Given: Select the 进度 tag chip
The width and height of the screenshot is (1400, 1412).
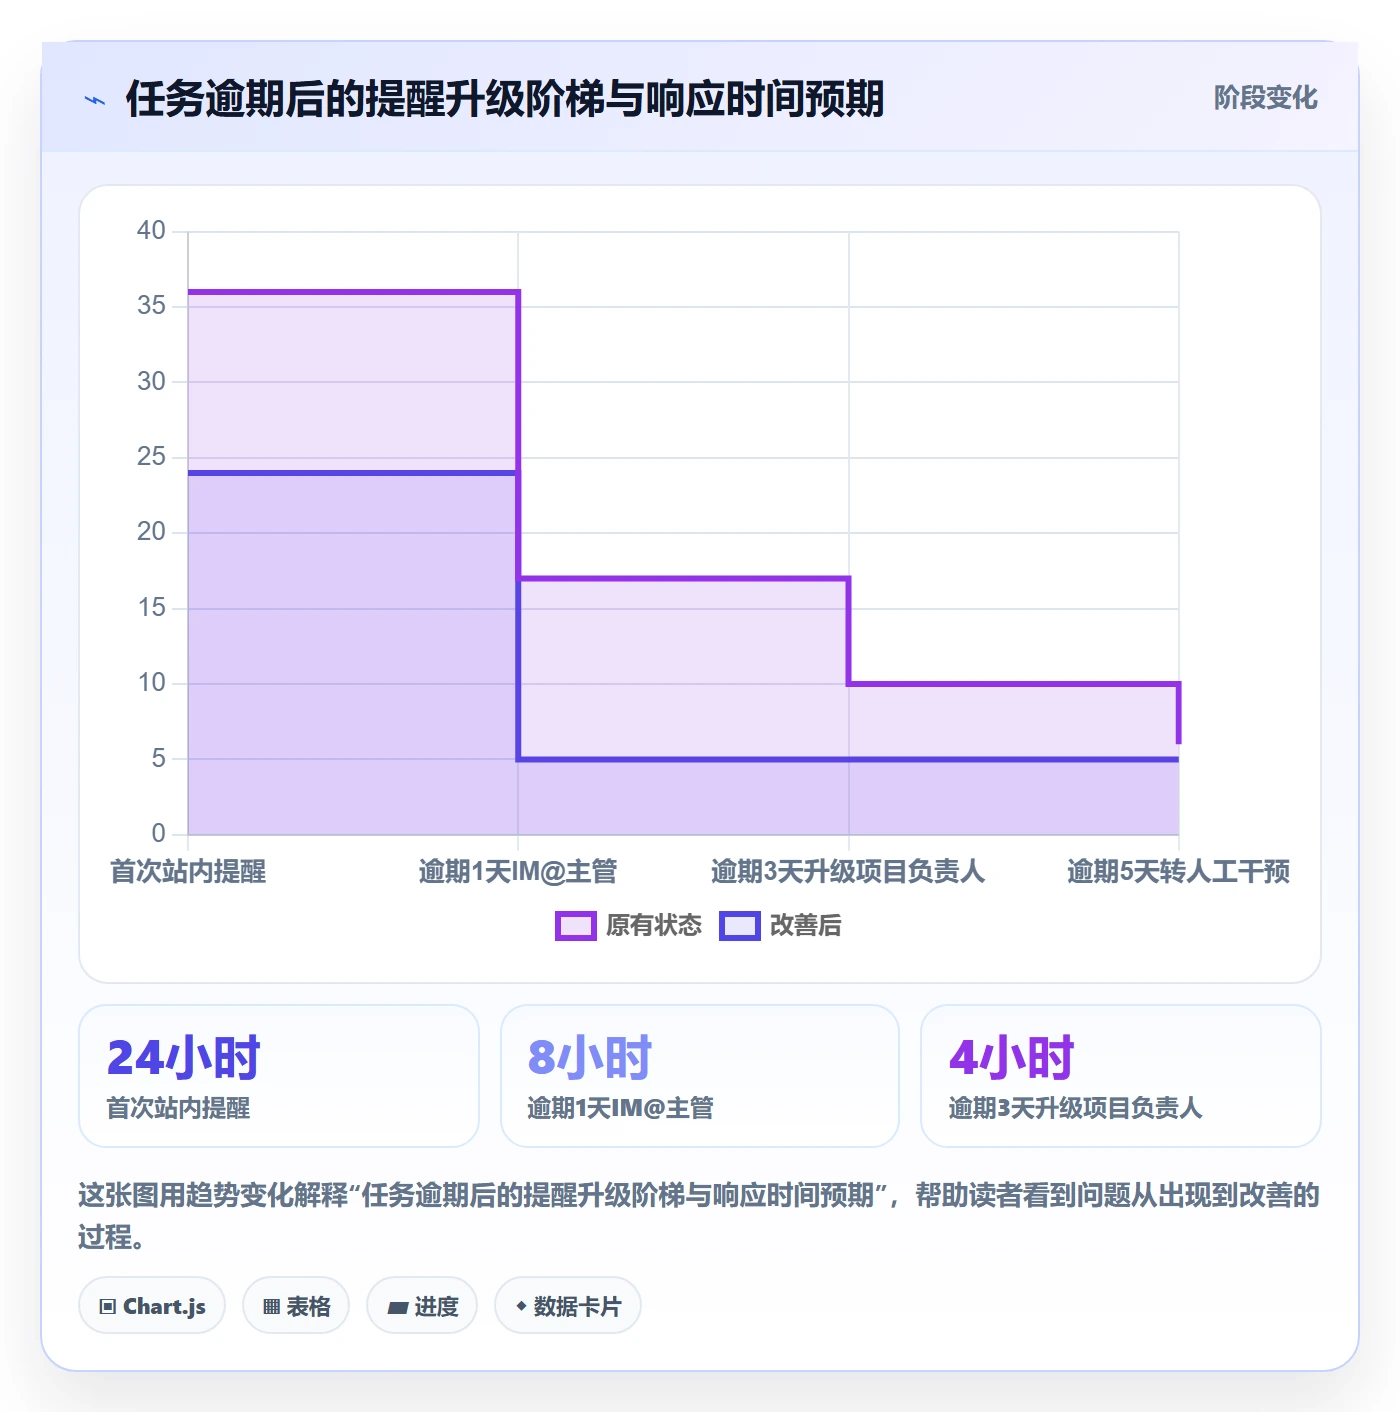Looking at the screenshot, I should tap(422, 1306).
